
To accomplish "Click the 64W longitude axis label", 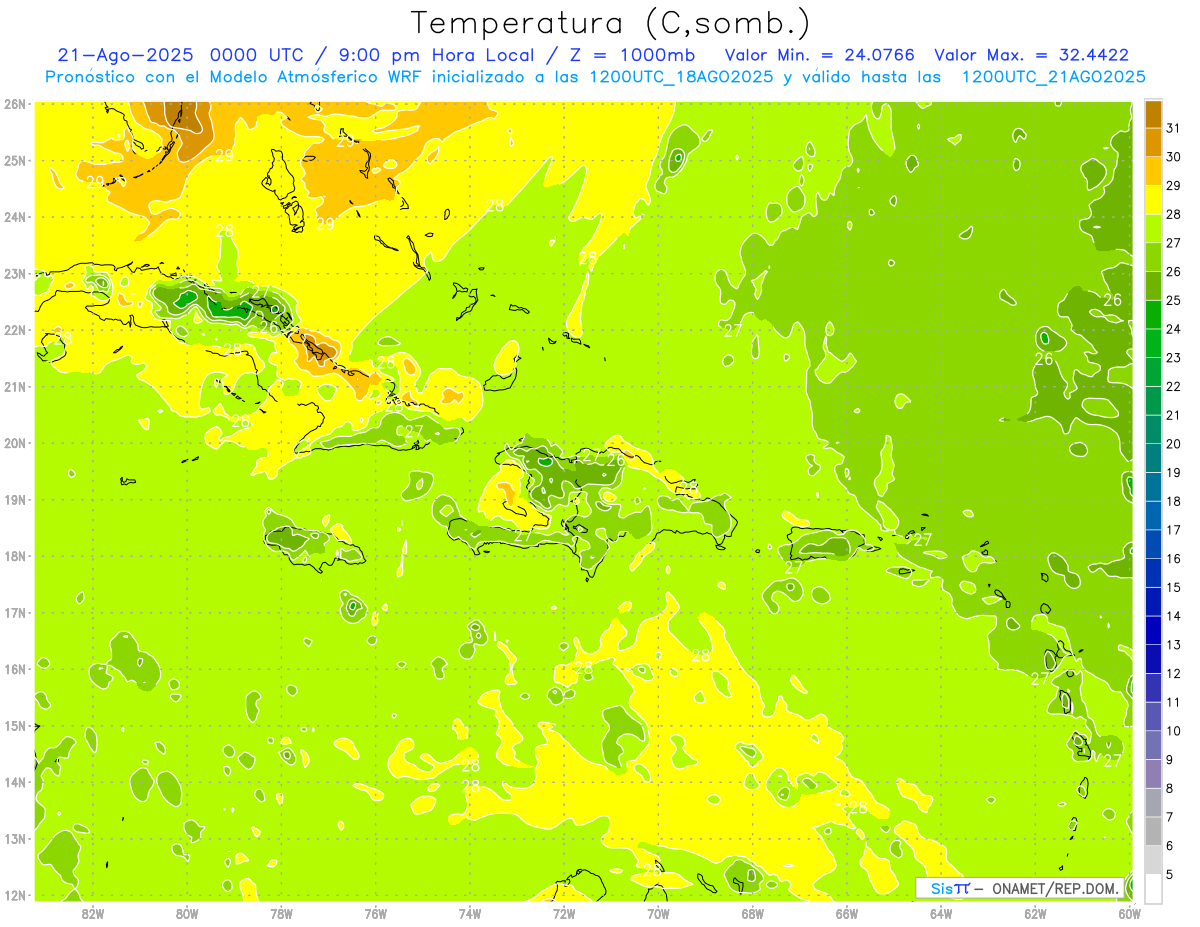I will 941,913.
